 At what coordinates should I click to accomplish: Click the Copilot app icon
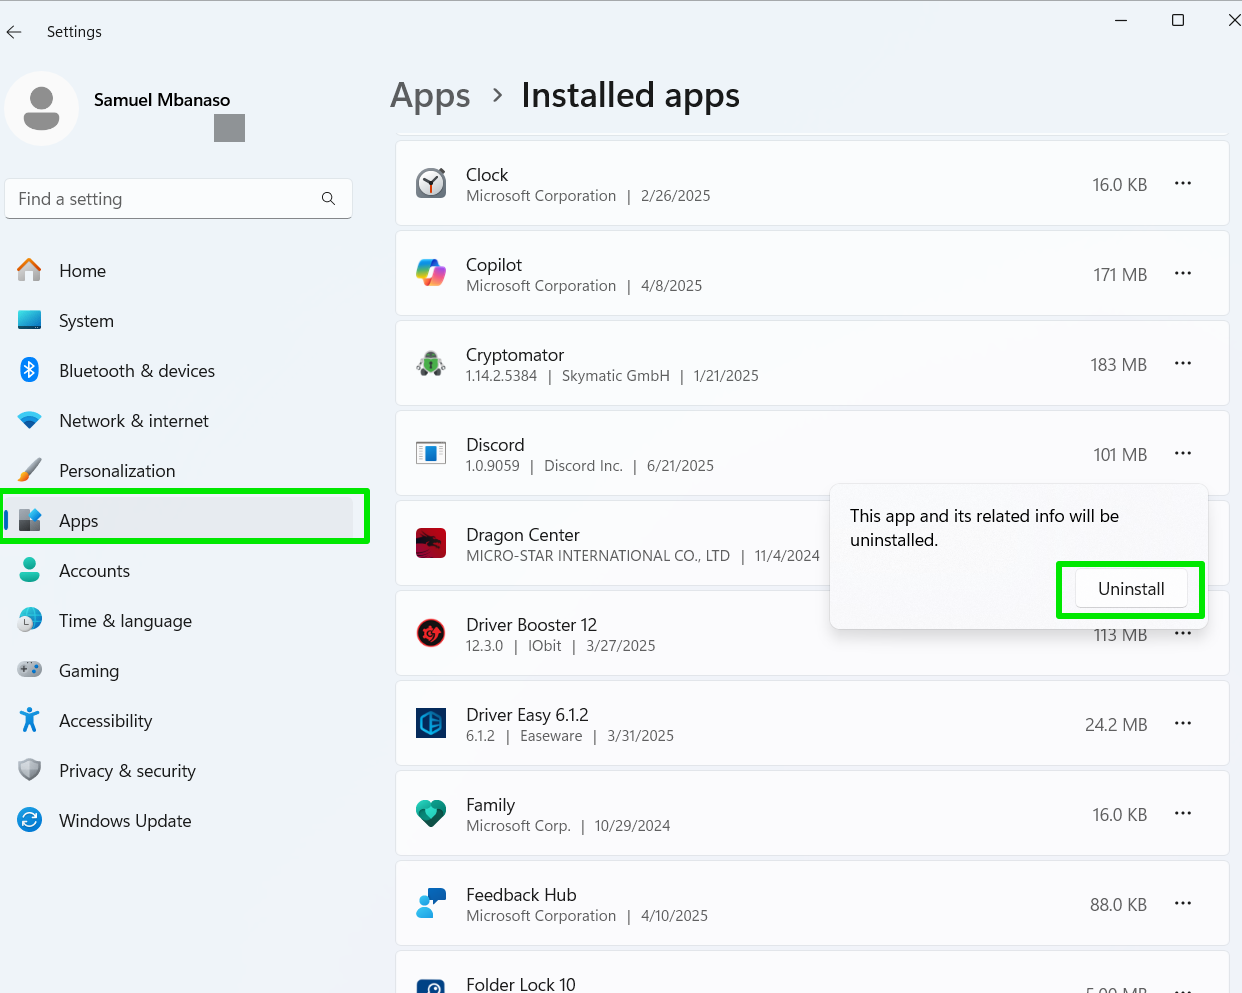click(431, 273)
